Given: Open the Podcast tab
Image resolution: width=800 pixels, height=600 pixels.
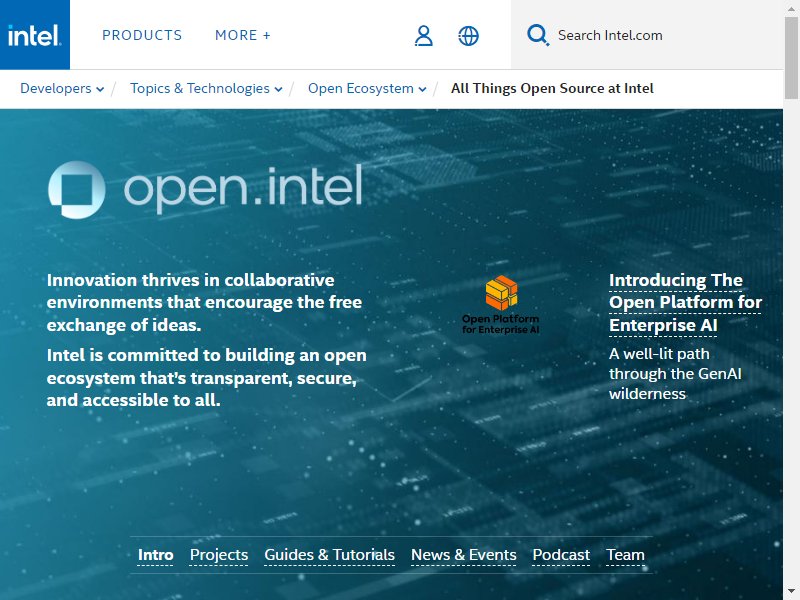Looking at the screenshot, I should tap(561, 555).
